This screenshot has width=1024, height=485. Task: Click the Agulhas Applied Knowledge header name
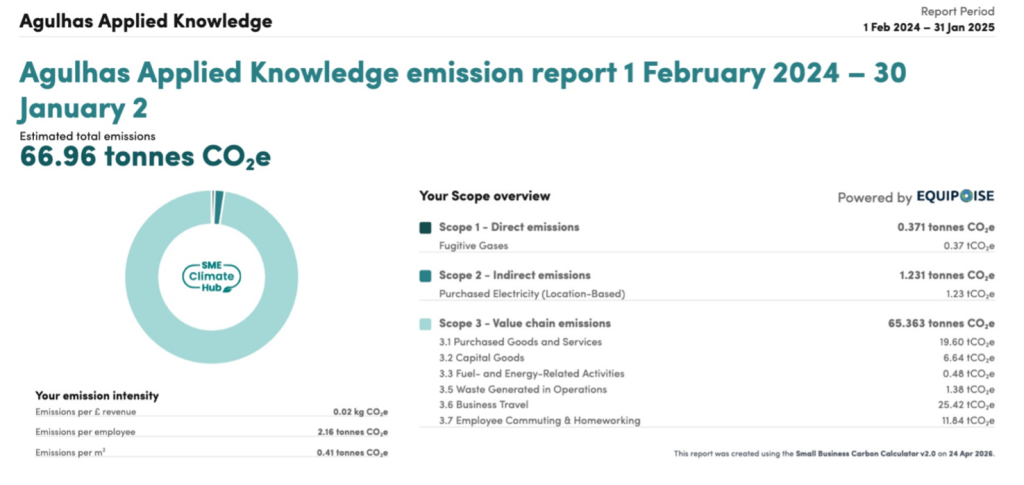click(x=145, y=21)
